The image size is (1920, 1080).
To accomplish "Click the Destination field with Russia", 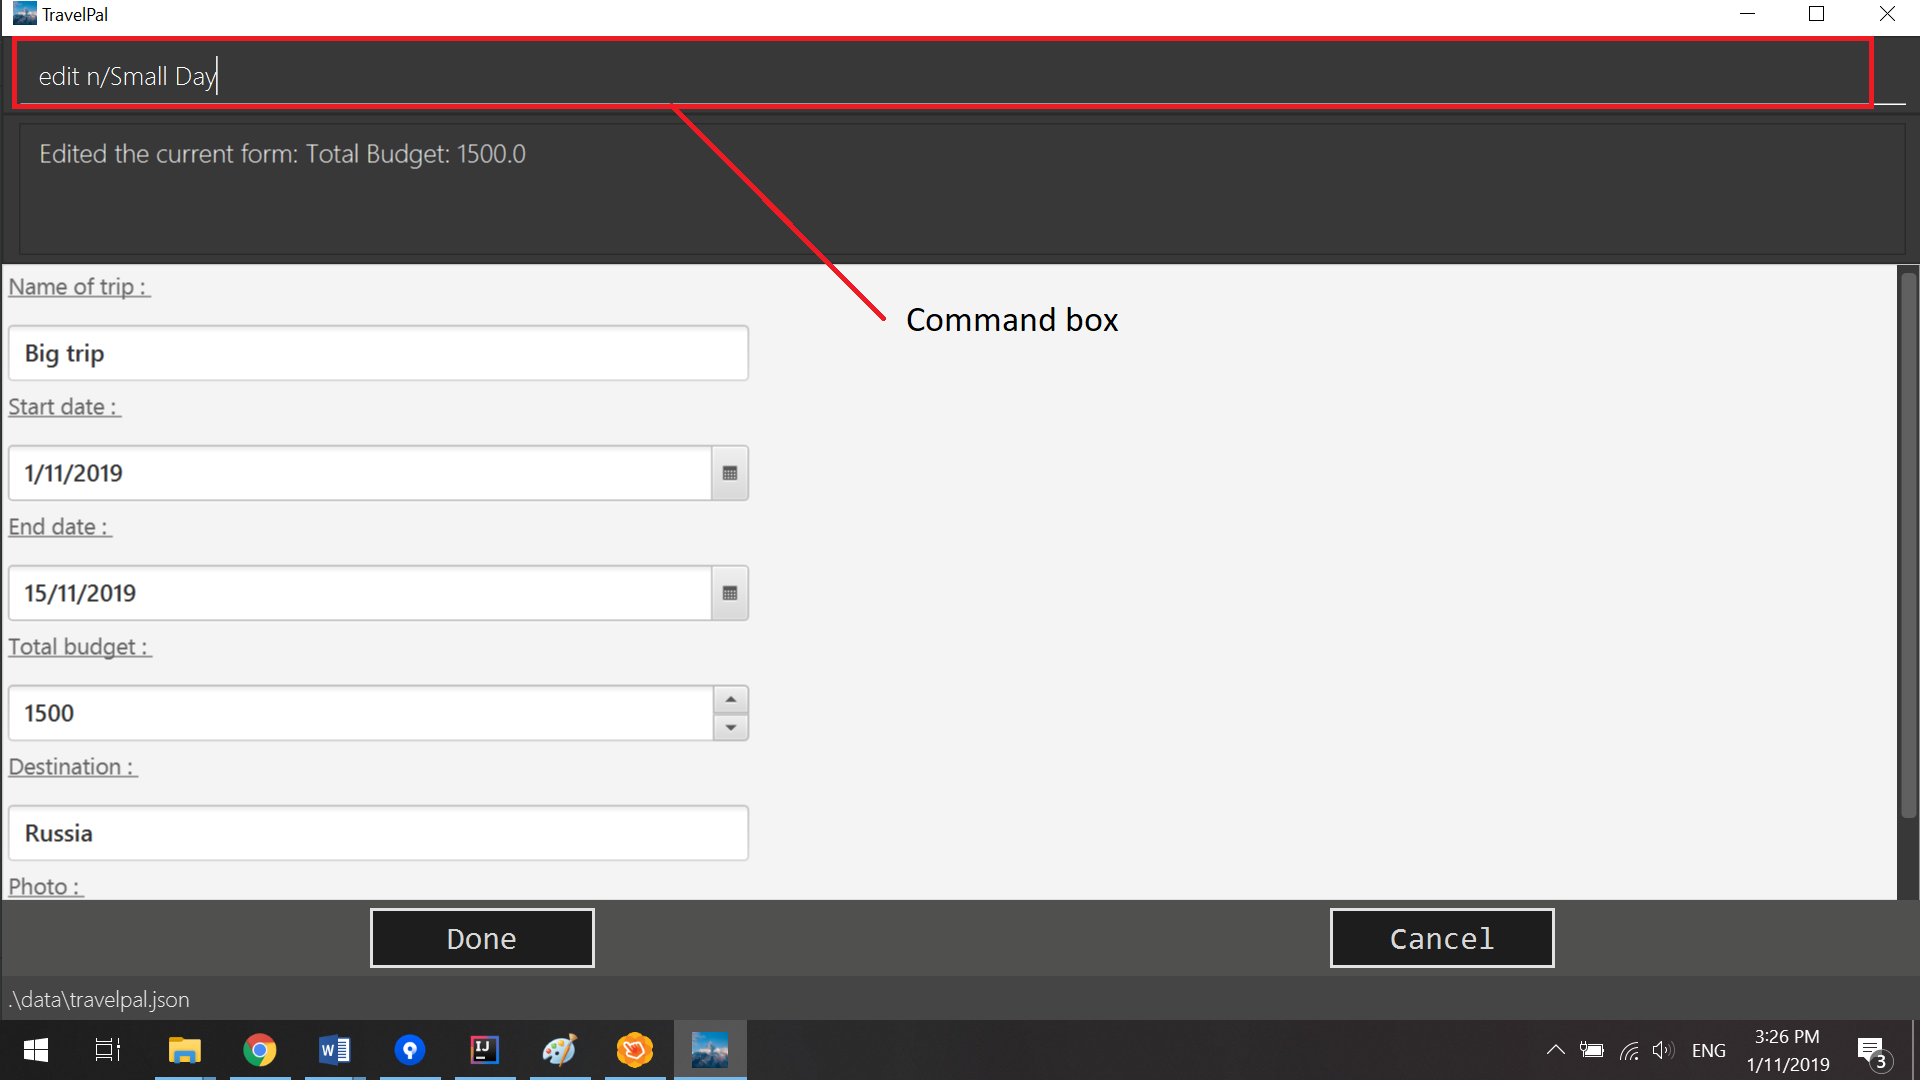I will click(378, 833).
